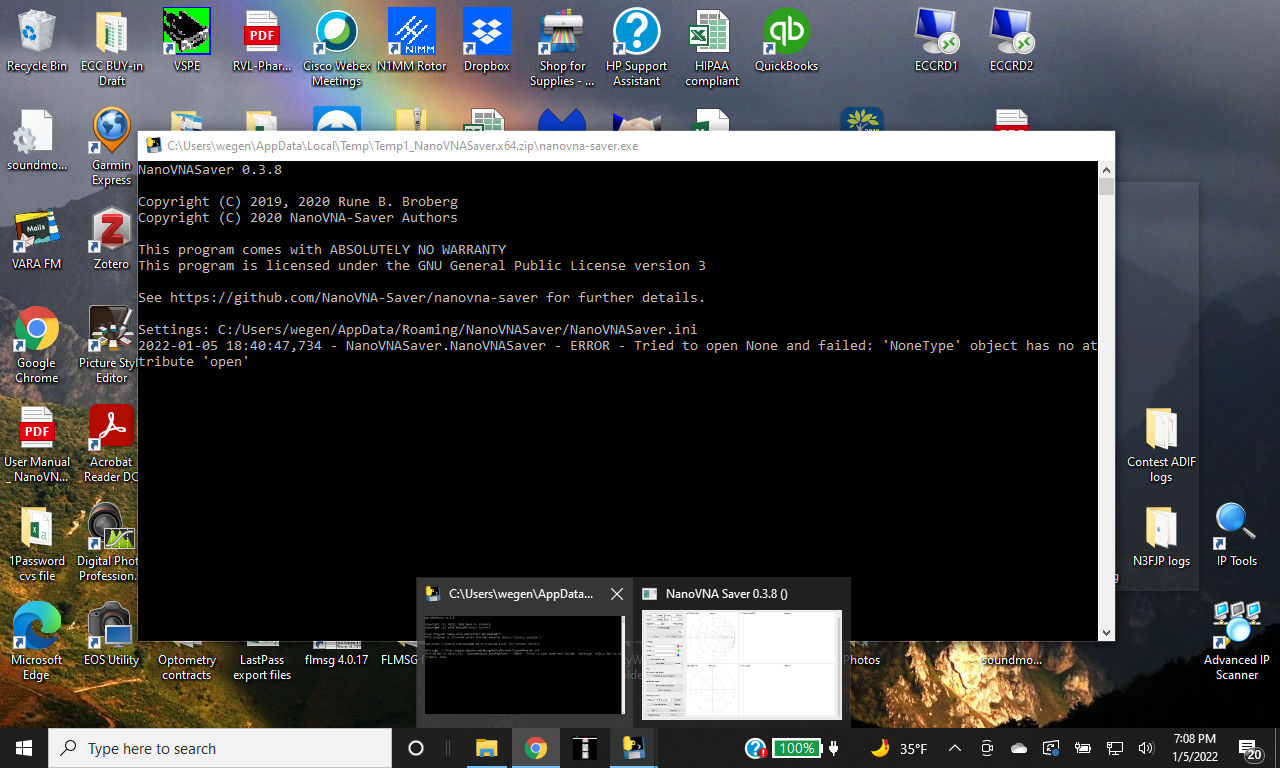Open the Recycle Bin desktop icon

[x=37, y=41]
